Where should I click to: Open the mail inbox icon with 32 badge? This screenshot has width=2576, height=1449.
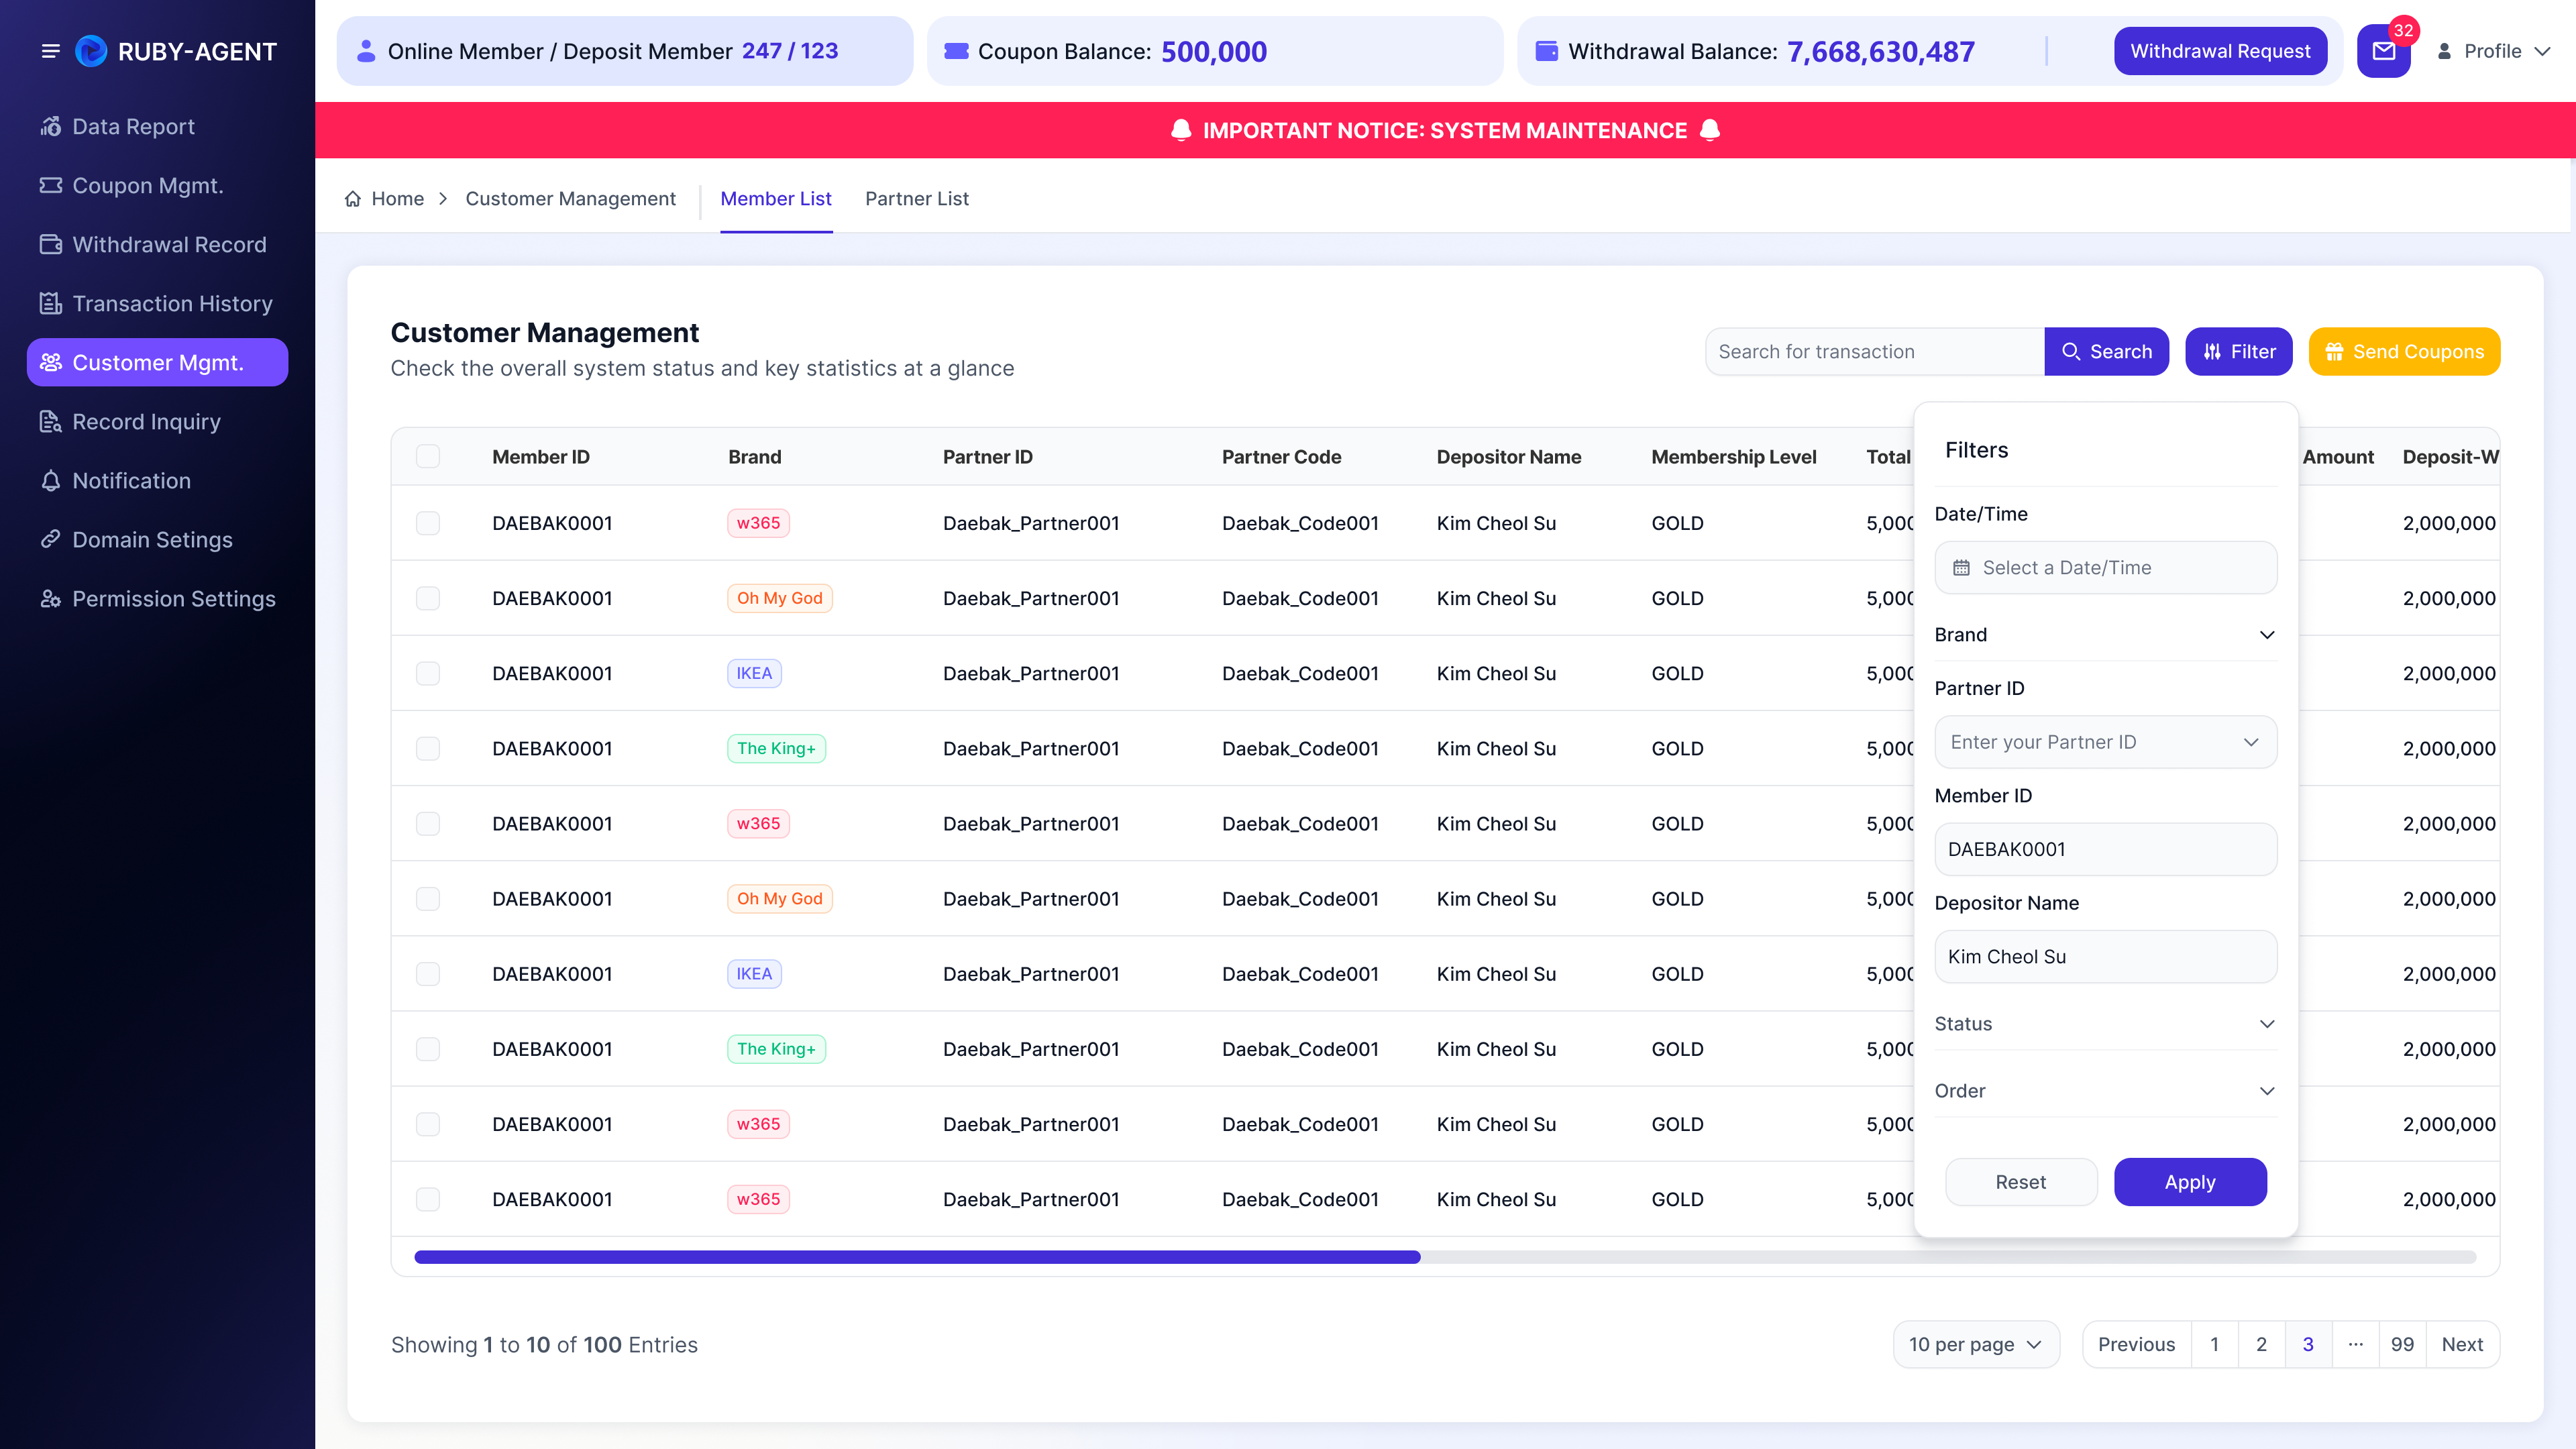pos(2383,51)
